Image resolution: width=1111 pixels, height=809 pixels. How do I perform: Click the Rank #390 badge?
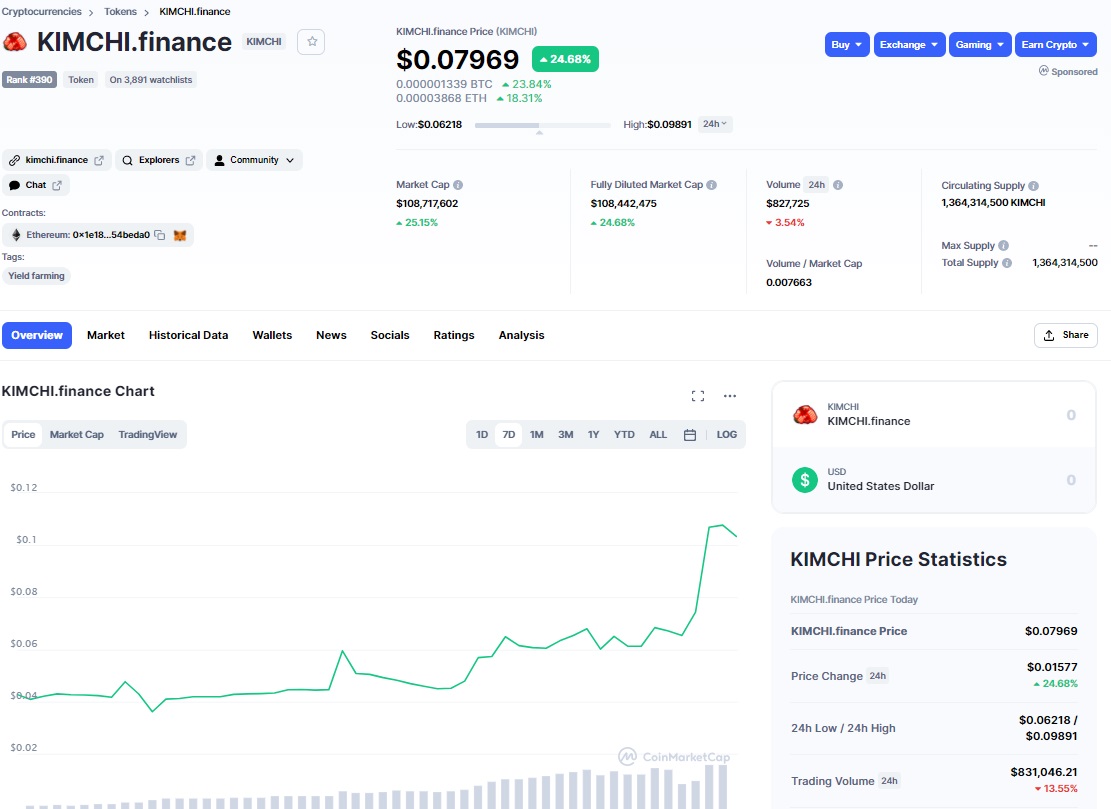pyautogui.click(x=29, y=80)
